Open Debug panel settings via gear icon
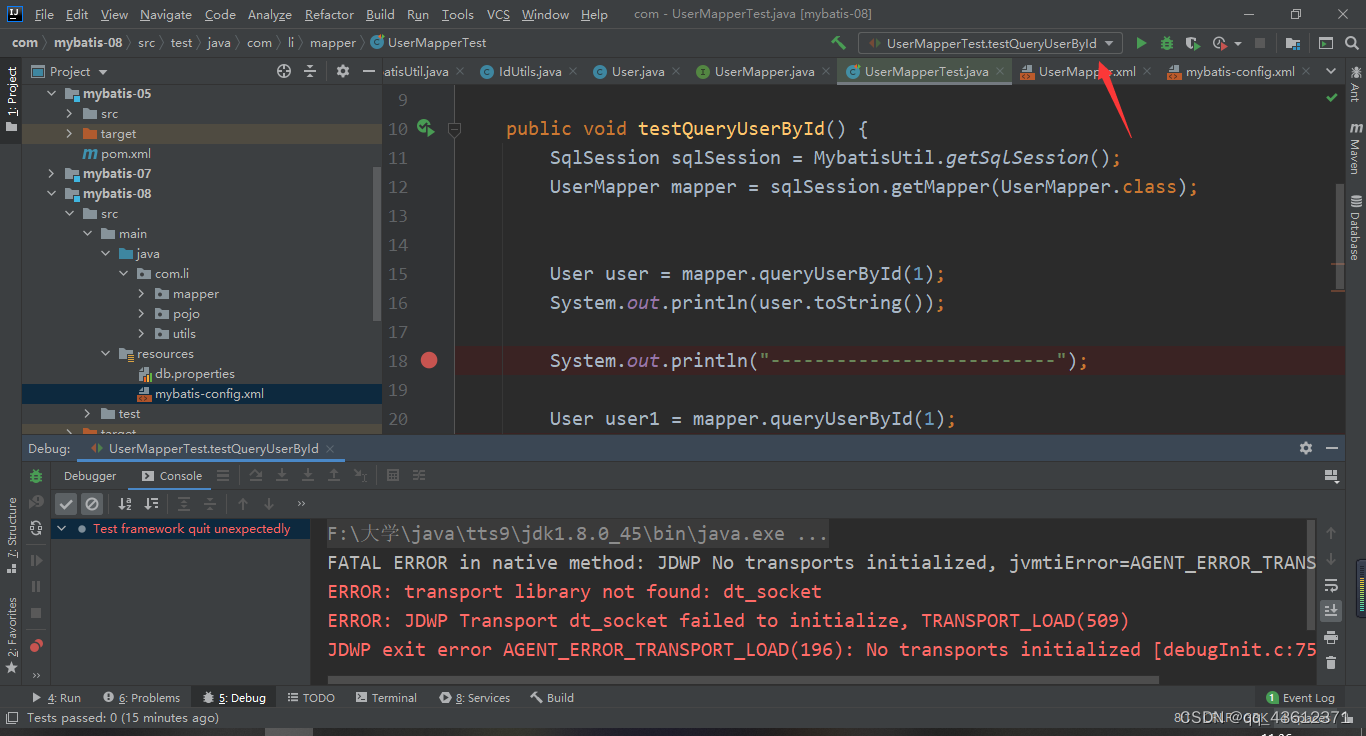Screen dimensions: 1366x736 (x=1306, y=448)
